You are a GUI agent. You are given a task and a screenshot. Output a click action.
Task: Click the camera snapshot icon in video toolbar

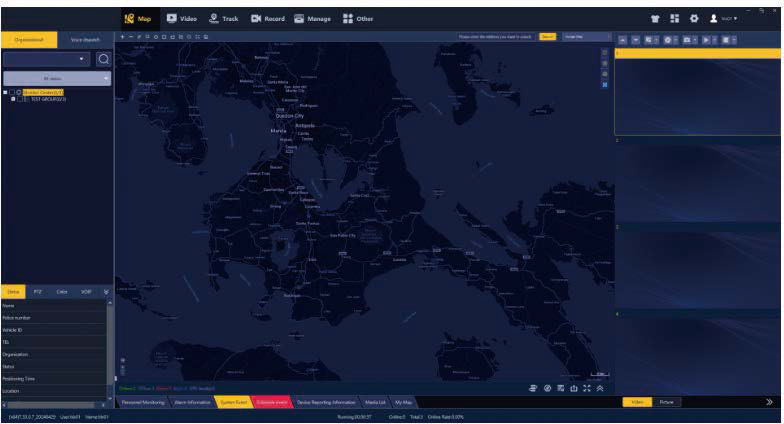pos(687,39)
